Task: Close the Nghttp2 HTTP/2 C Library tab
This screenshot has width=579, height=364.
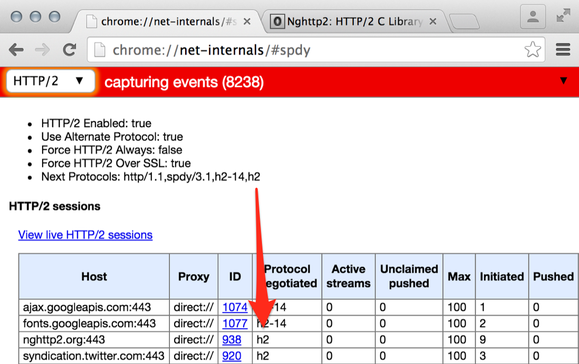Action: 433,22
